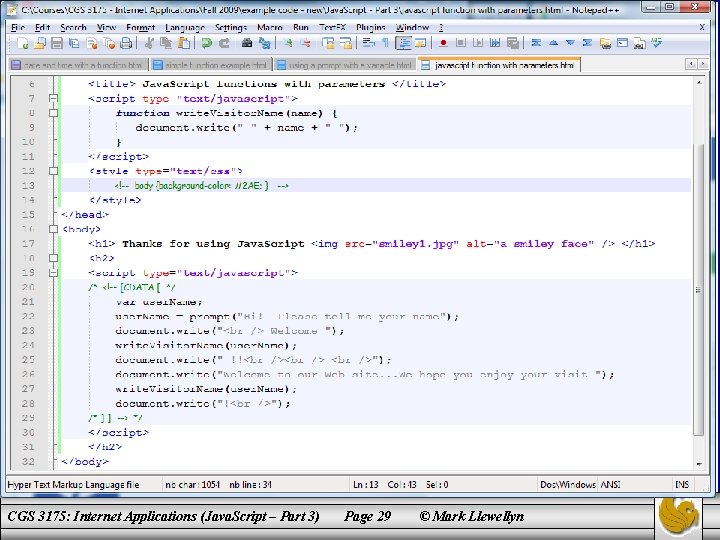Play back the recorded macro
720x540 pixels.
(478, 43)
